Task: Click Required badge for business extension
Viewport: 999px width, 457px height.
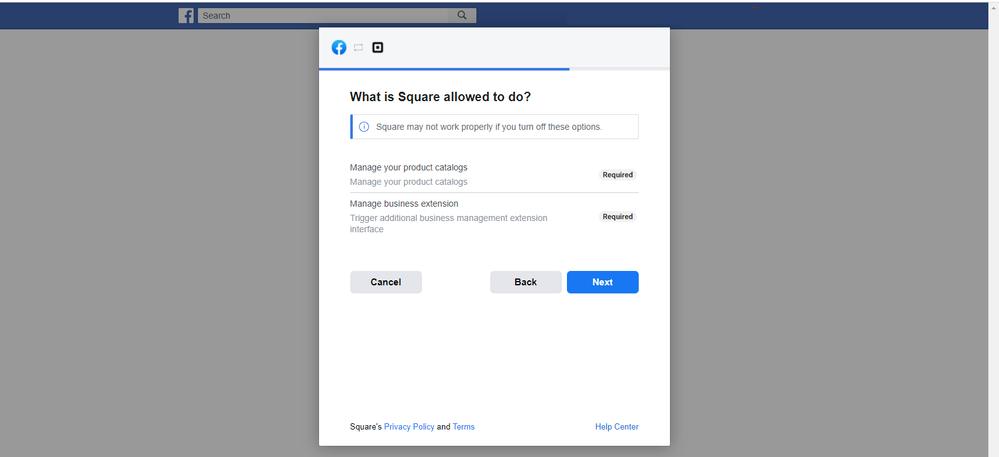Action: (617, 217)
